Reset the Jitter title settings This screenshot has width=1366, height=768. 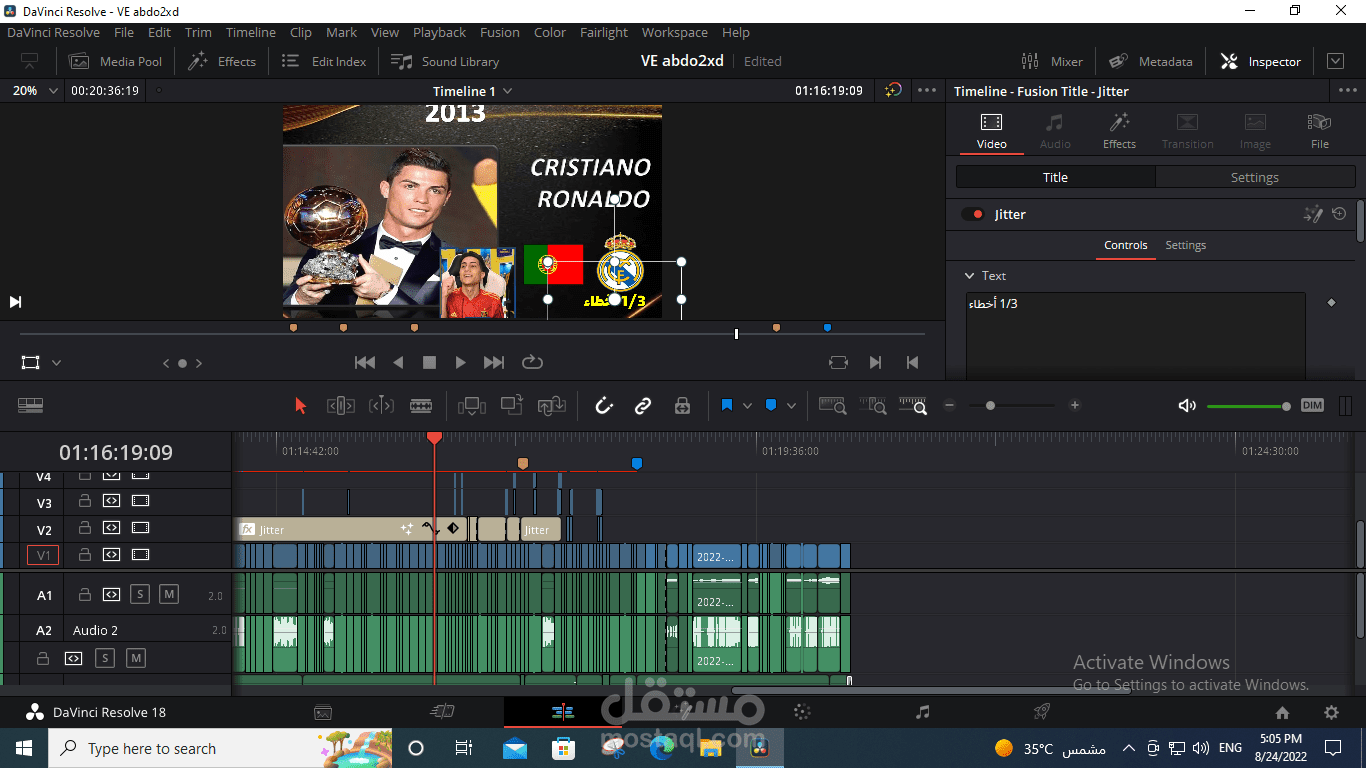coord(1338,214)
